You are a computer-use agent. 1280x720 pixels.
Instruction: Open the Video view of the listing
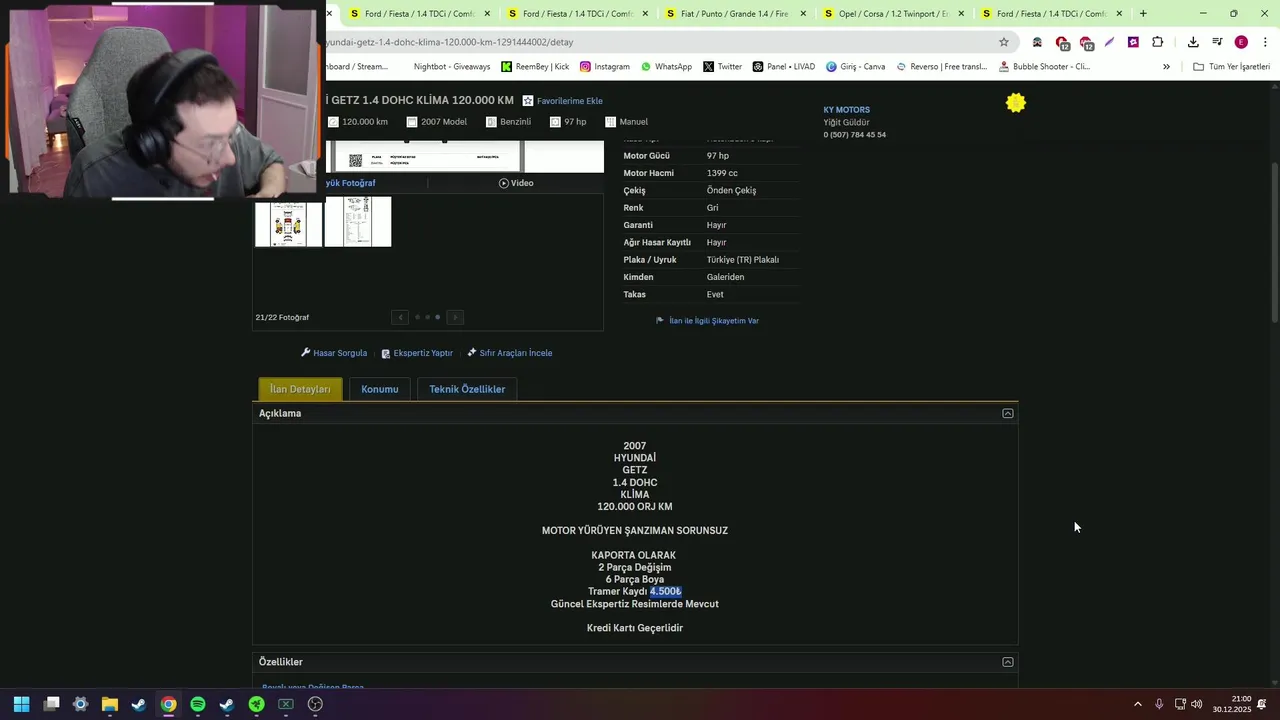[x=516, y=183]
